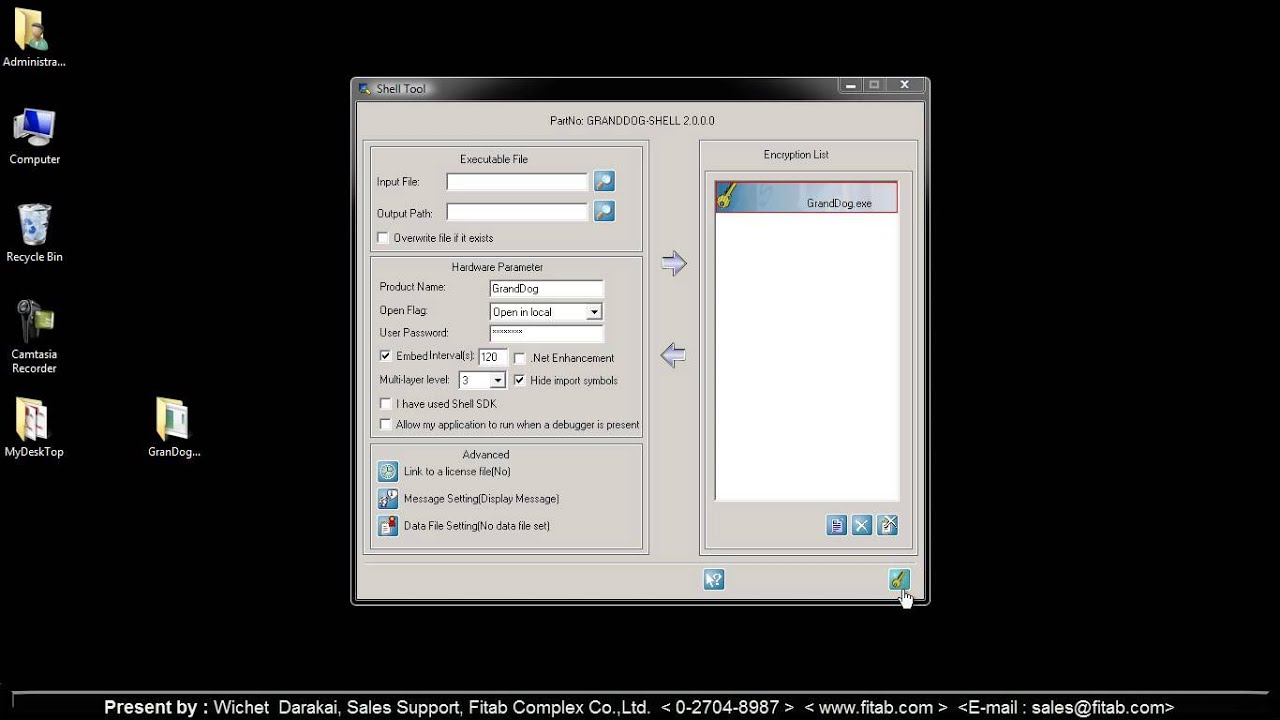Image resolution: width=1280 pixels, height=720 pixels.
Task: Enable .Net Enhancement checkbox
Action: pyautogui.click(x=520, y=358)
